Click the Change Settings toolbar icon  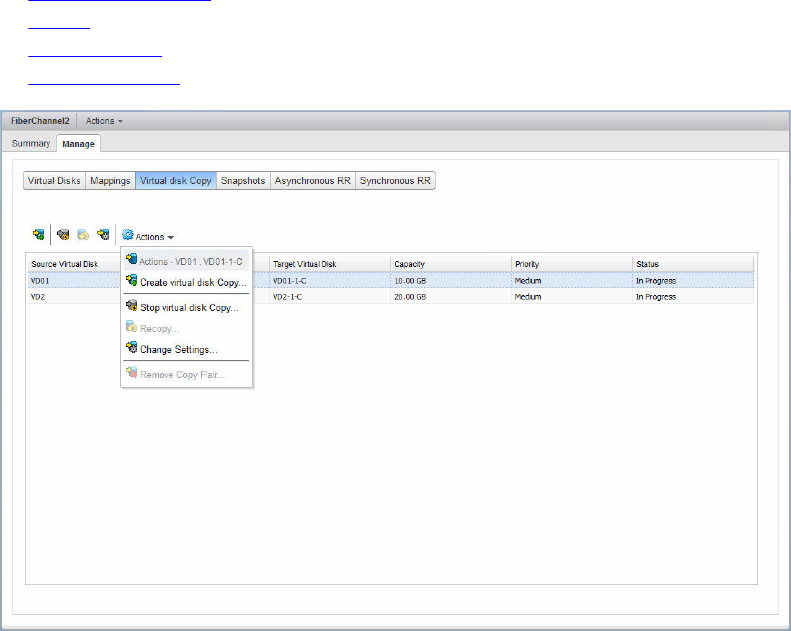103,235
